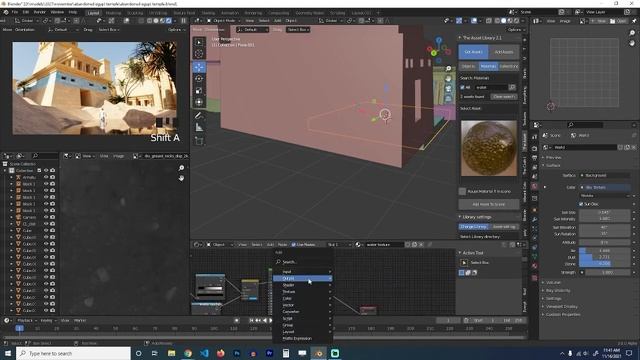
Task: Select the Scale tool in viewport toolbar
Action: [x=199, y=91]
